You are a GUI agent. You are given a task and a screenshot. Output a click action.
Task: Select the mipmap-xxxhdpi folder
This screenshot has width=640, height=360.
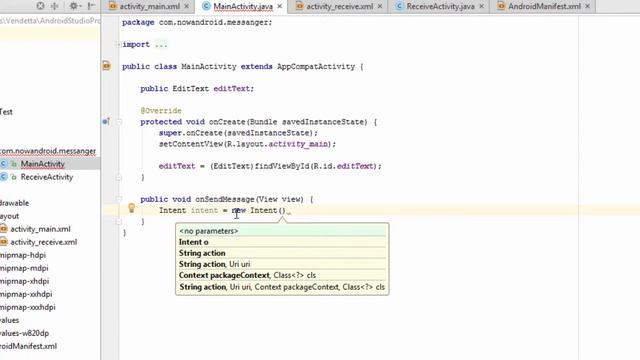click(28, 307)
